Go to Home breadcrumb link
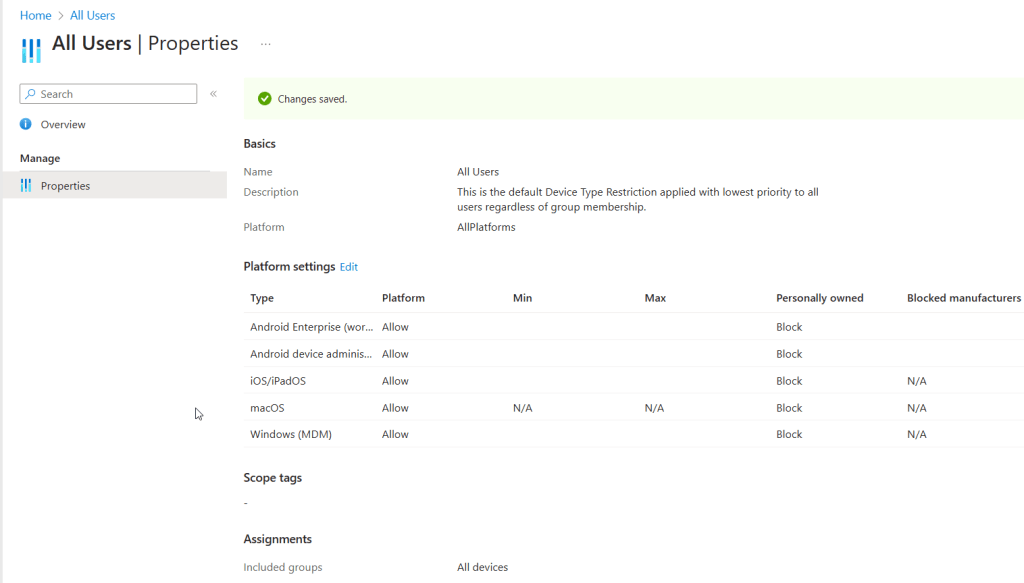 (35, 16)
